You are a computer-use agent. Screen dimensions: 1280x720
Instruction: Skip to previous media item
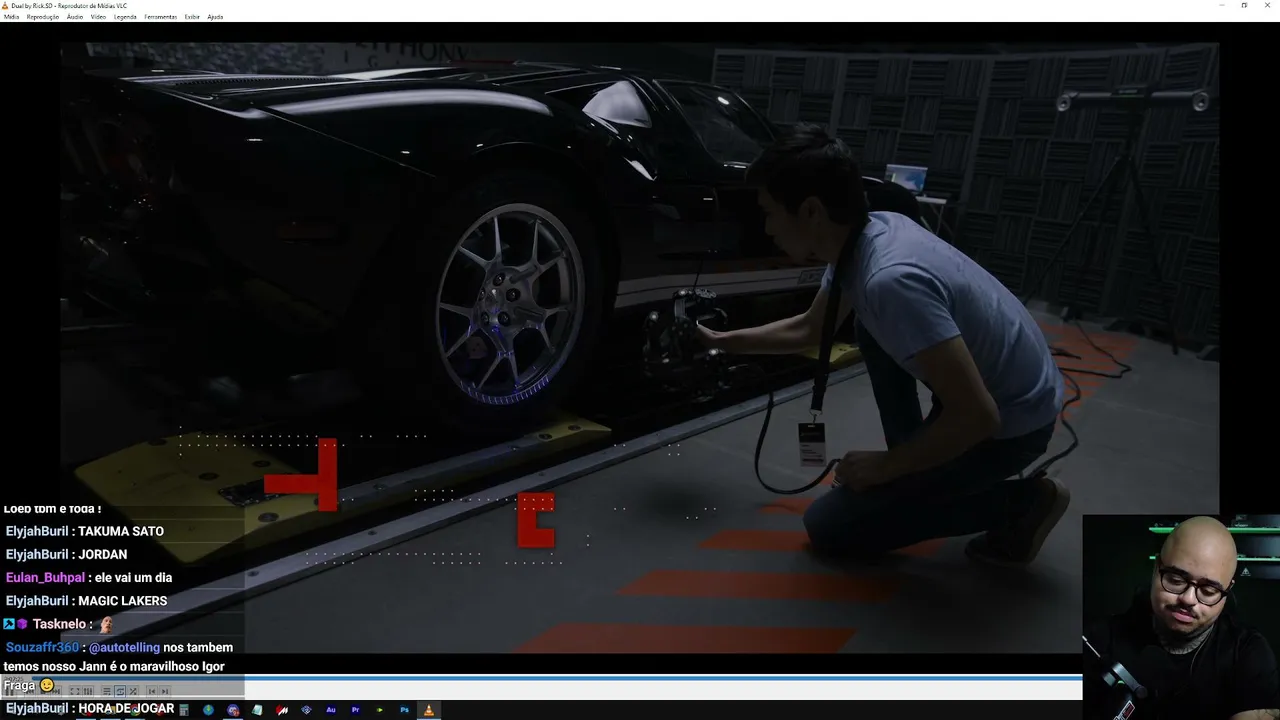click(152, 691)
